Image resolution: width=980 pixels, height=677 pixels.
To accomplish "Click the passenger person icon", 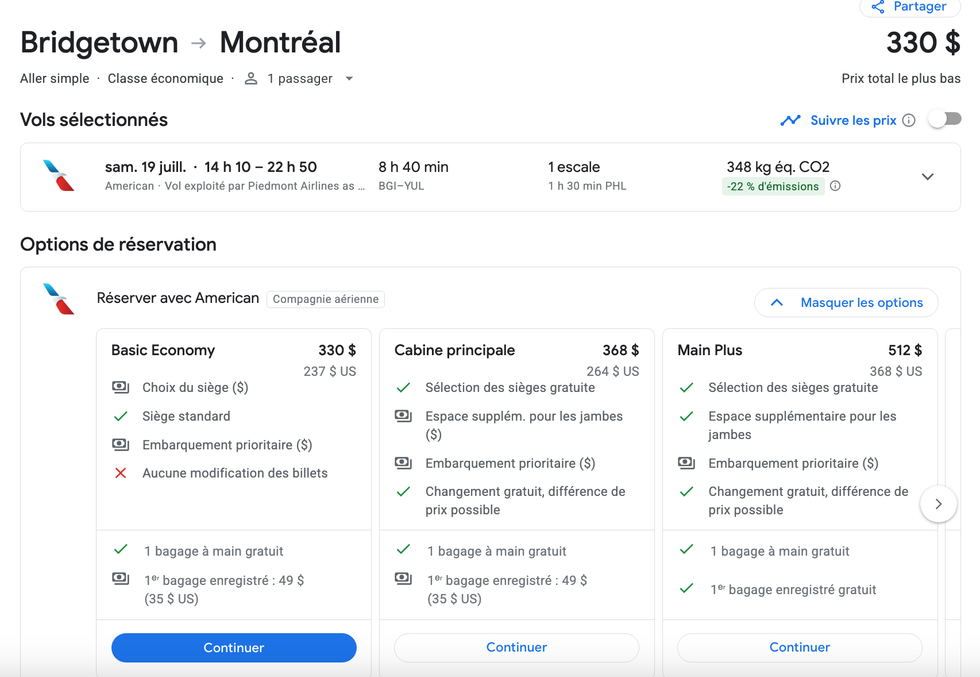I will tap(251, 79).
